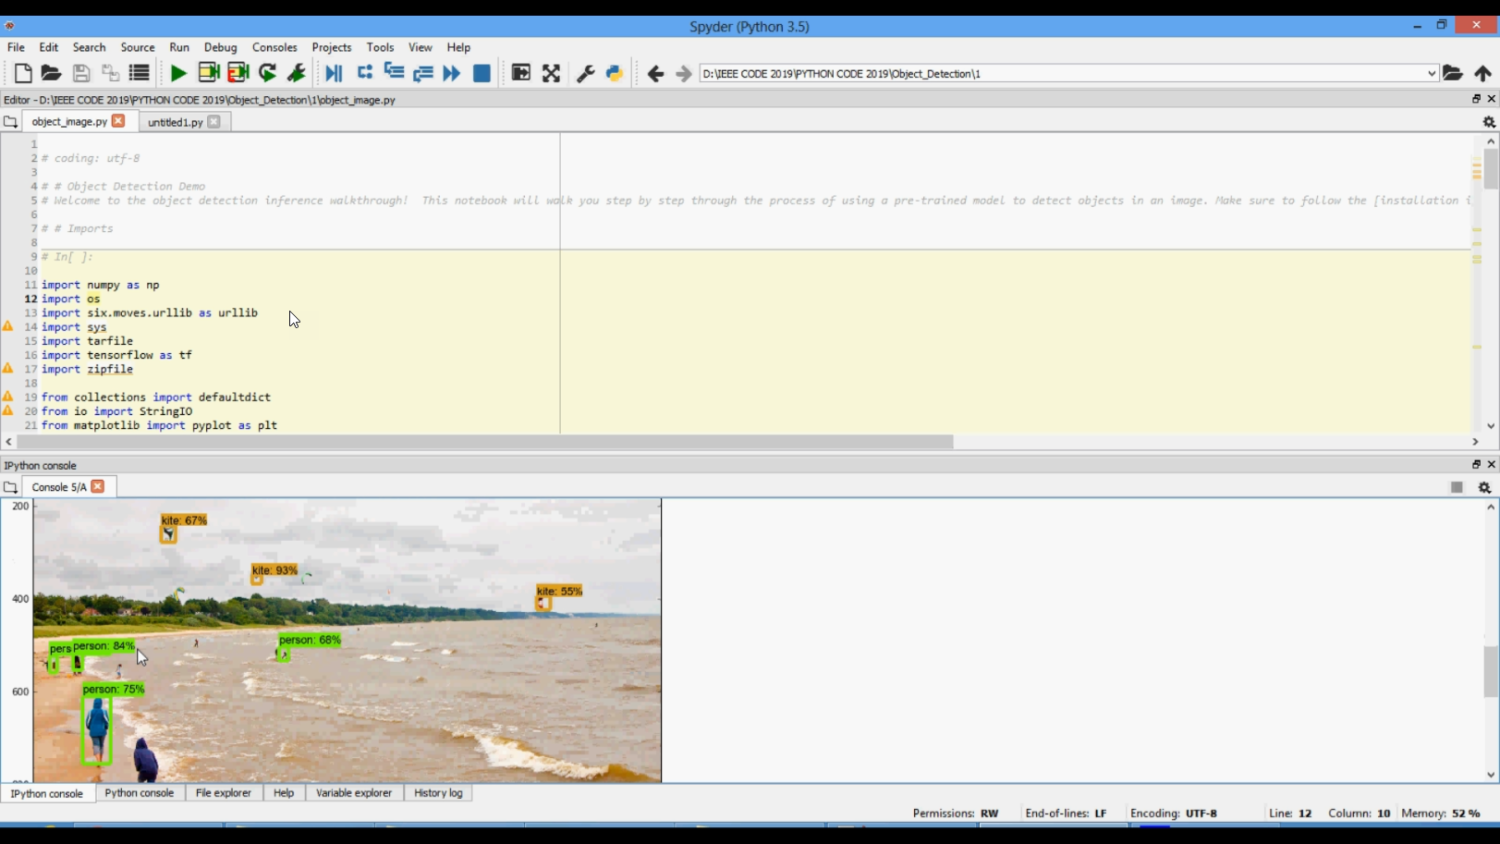Open the PYTHONPATH manager Python icon

614,73
